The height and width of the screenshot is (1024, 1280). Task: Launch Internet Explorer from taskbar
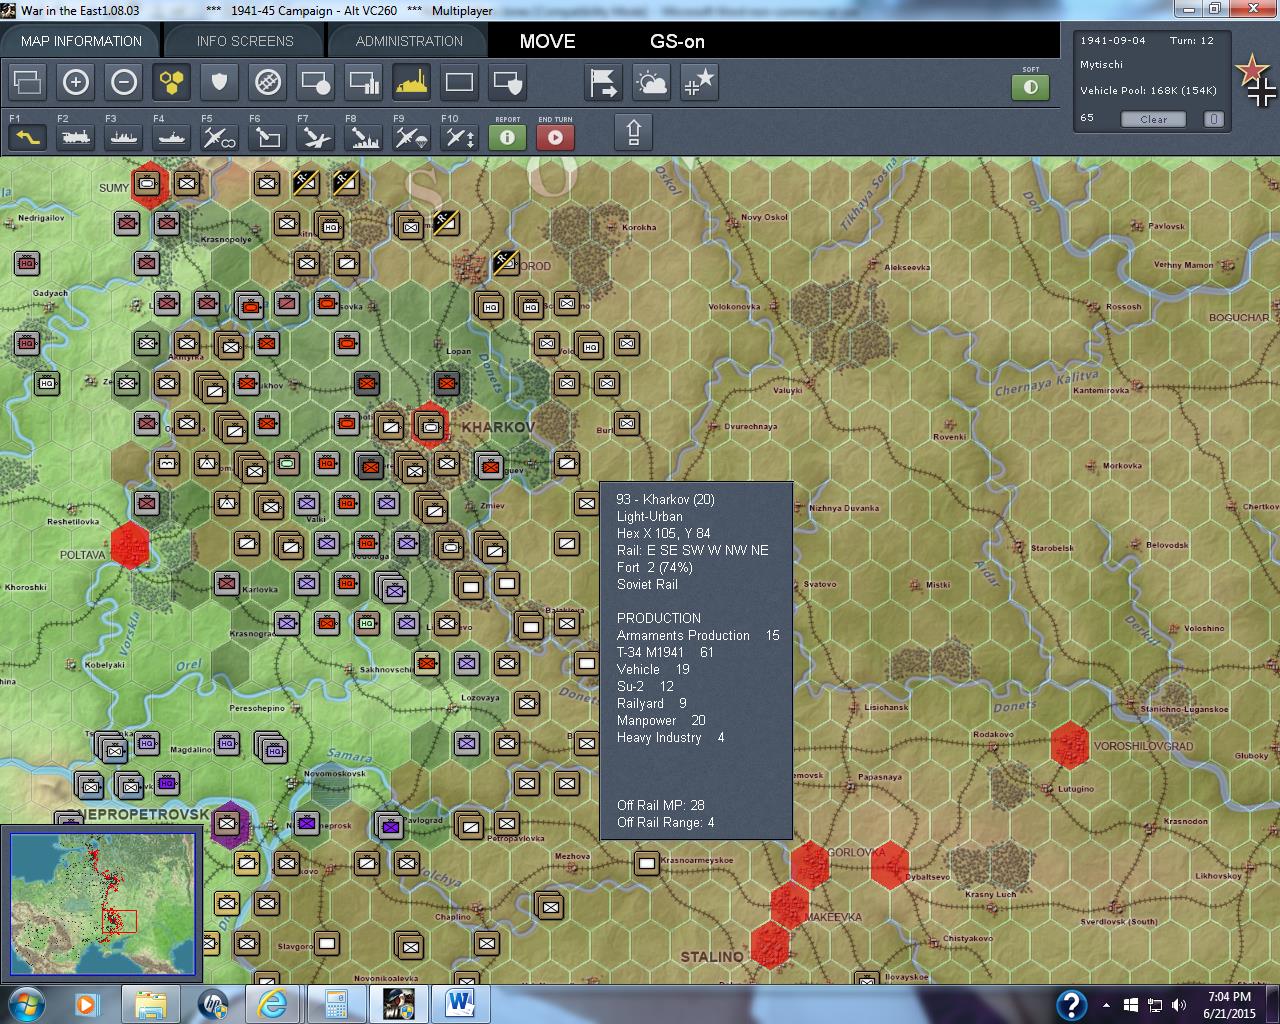(x=272, y=1004)
